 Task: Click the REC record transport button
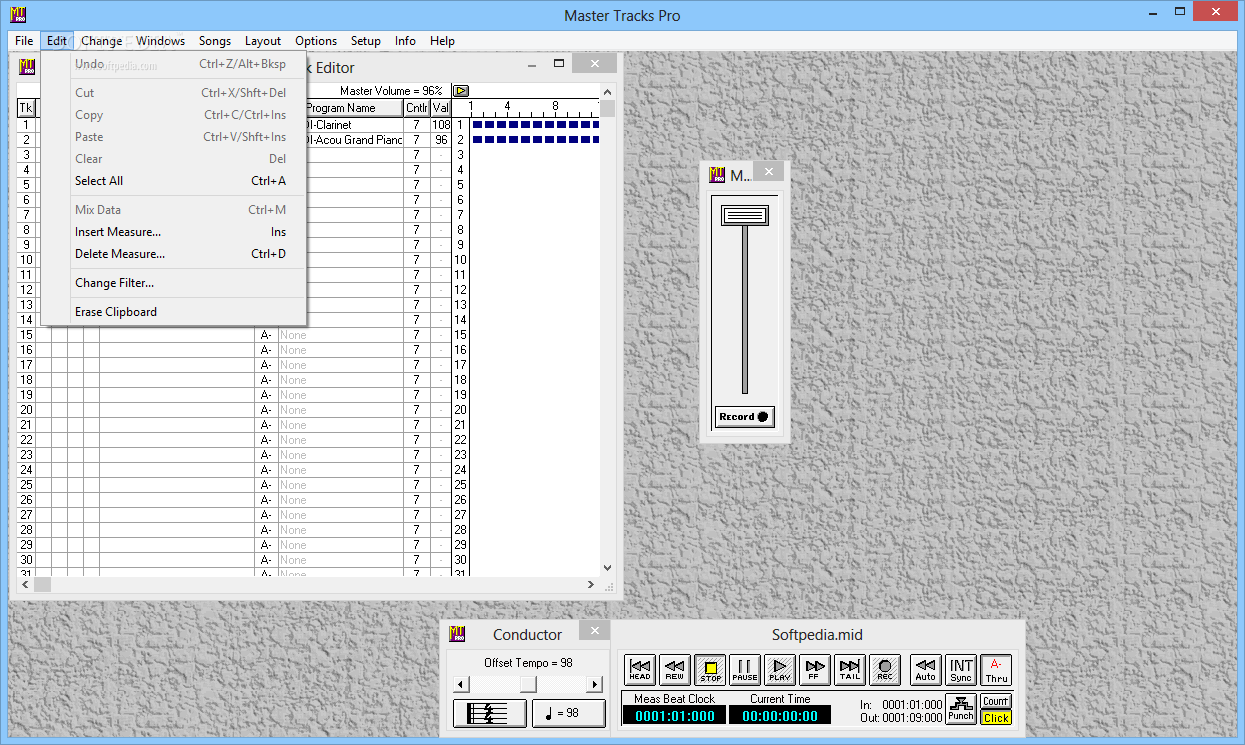885,669
